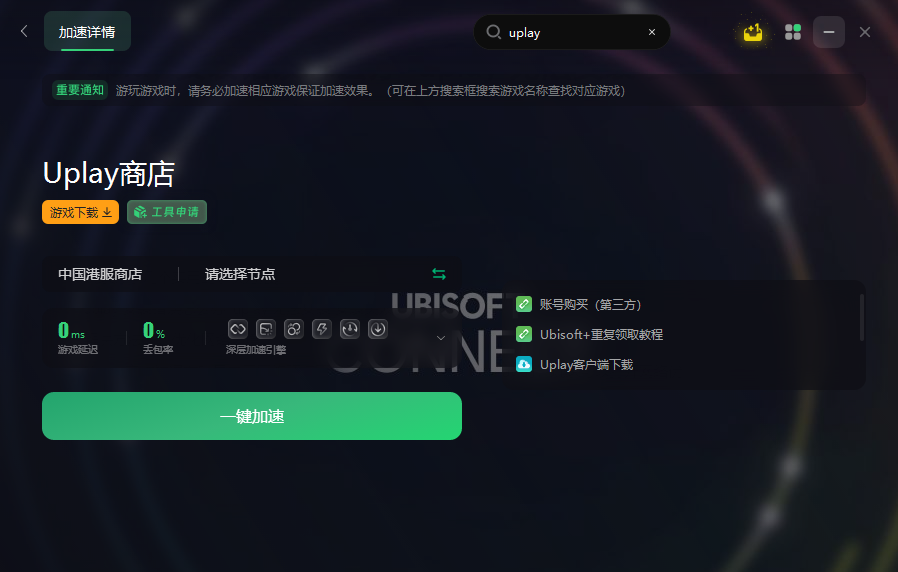Click the green swap arrows for node switching

(439, 274)
